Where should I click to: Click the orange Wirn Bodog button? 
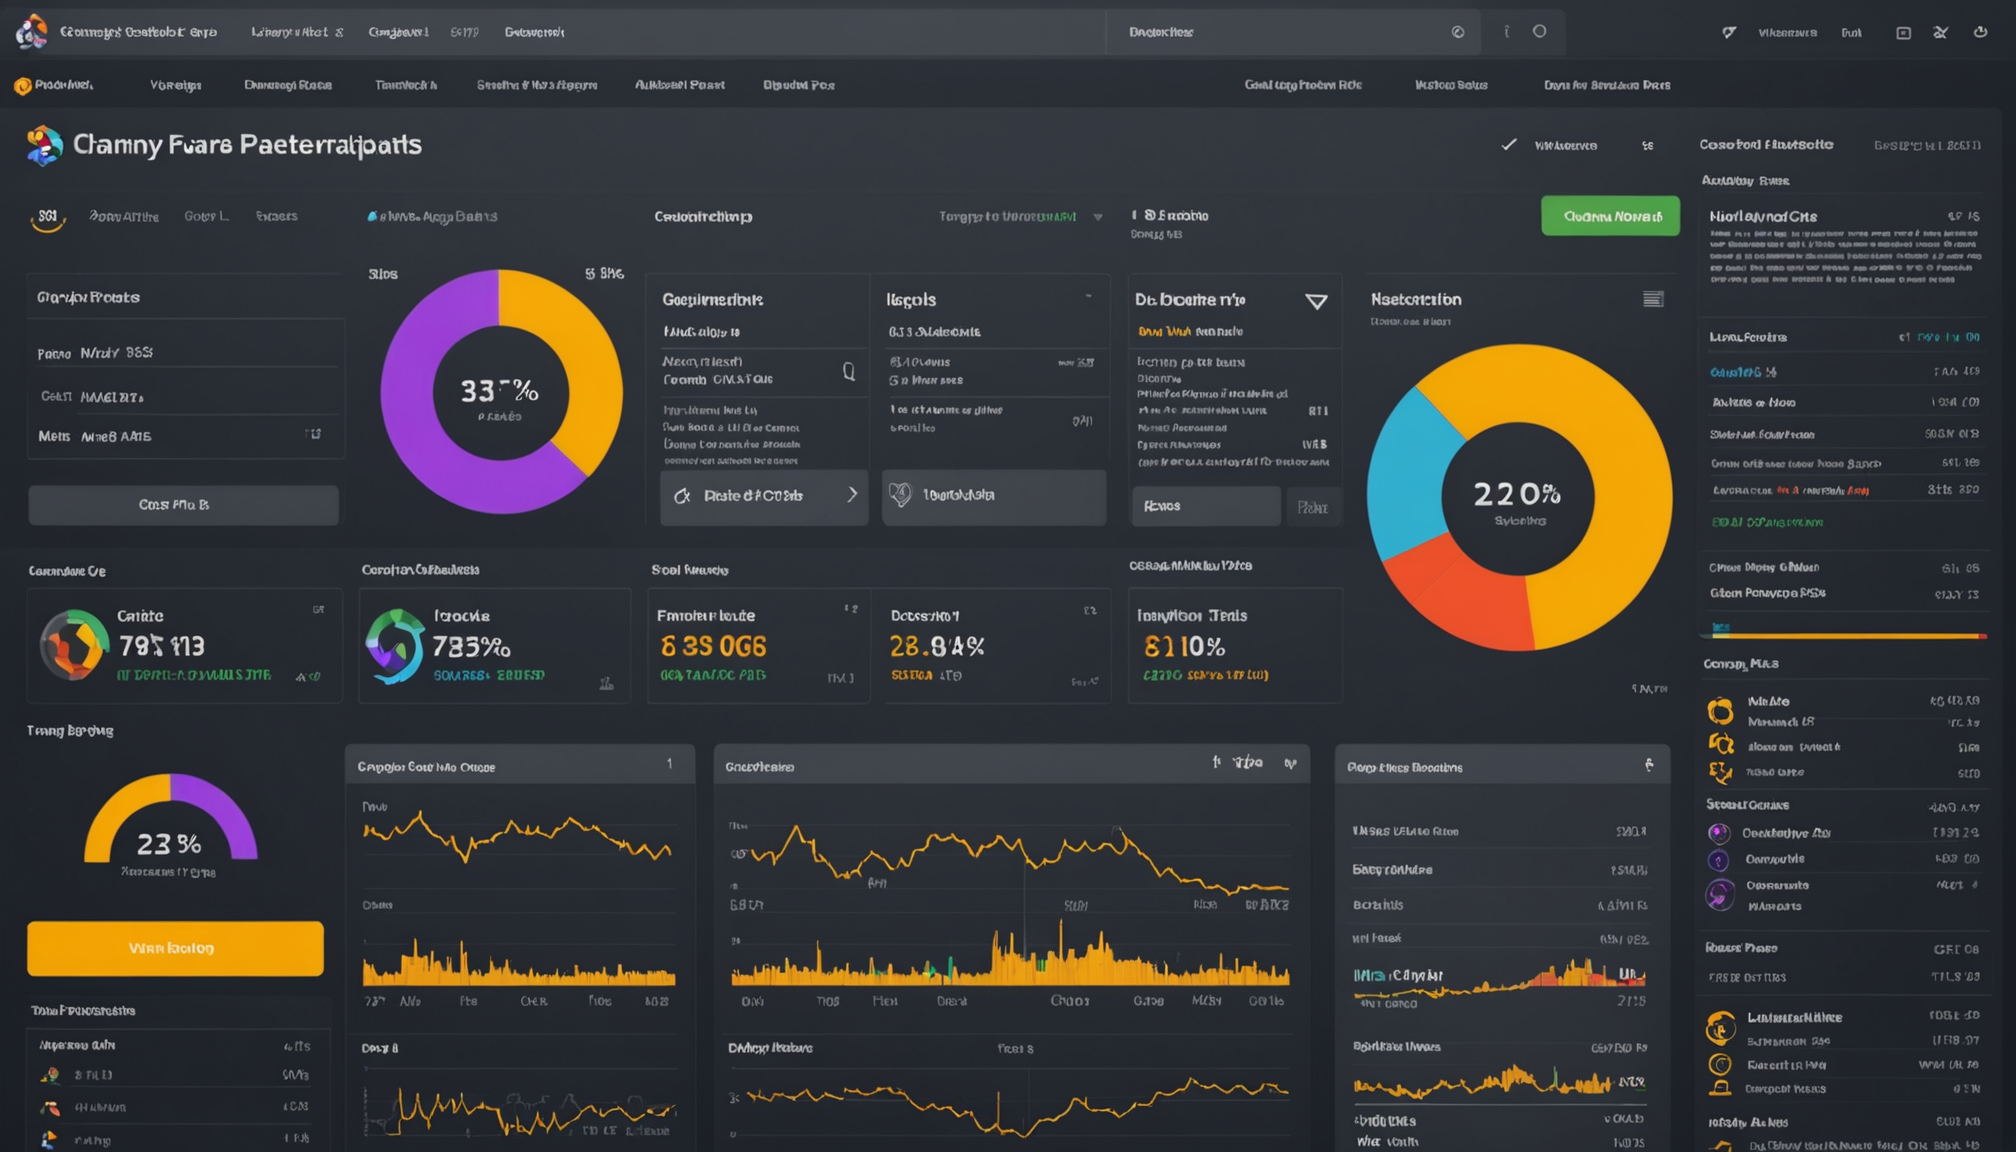coord(175,948)
